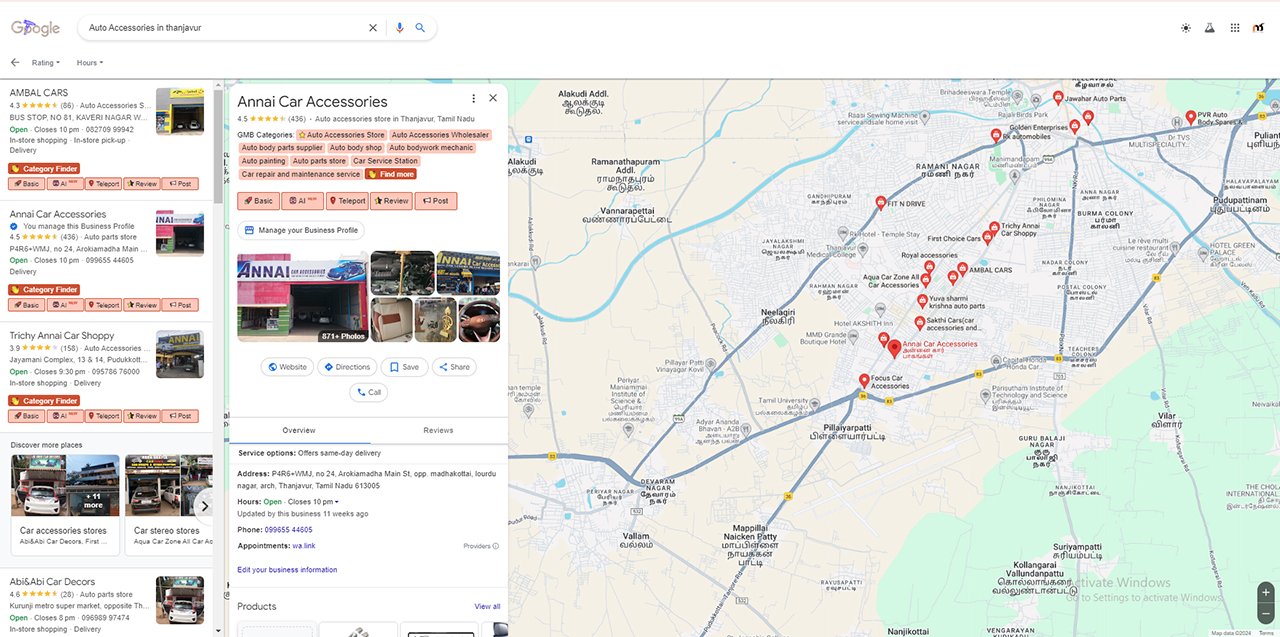The height and width of the screenshot is (637, 1280).
Task: Open Manage your Business Profile
Action: (x=301, y=230)
